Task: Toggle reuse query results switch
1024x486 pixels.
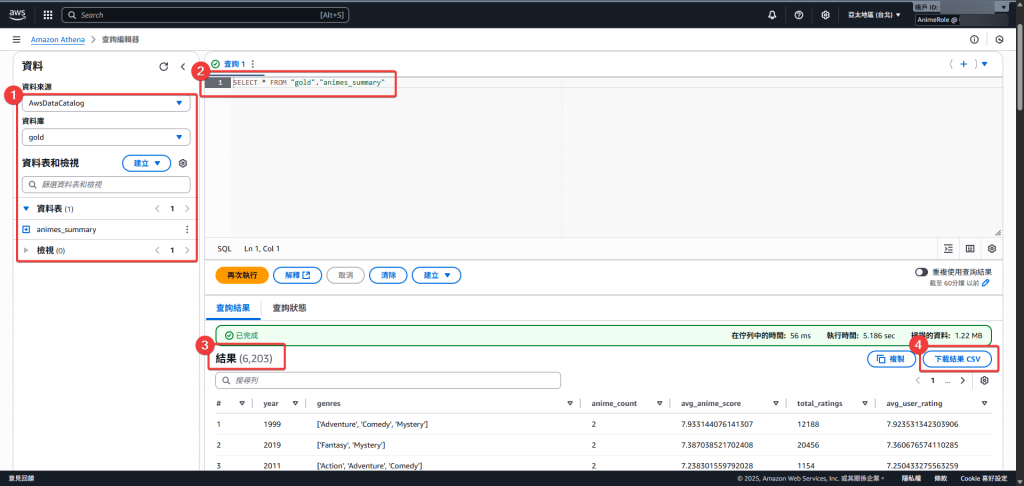Action: click(x=922, y=272)
